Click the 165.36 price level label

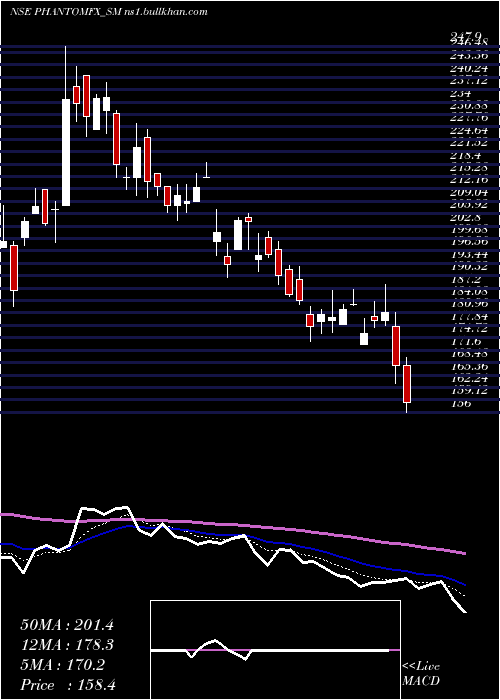(469, 367)
